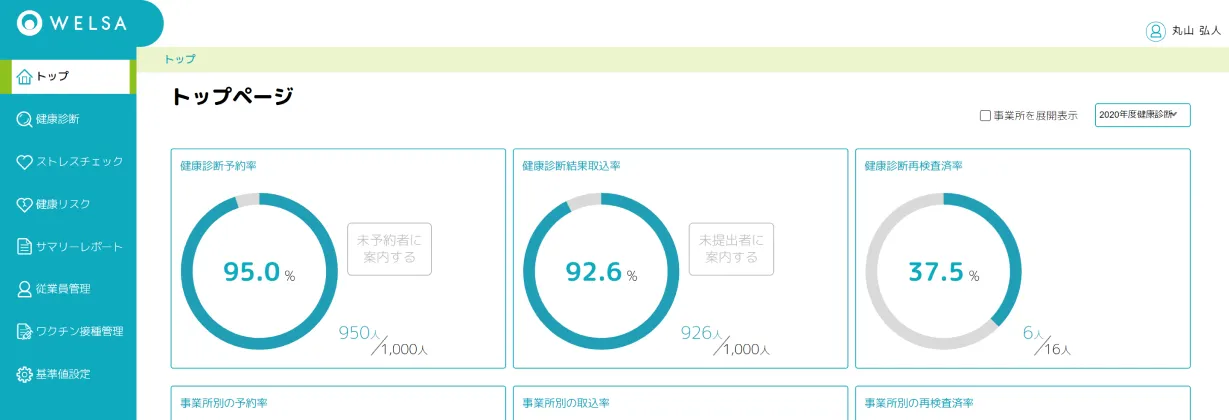Viewport: 1229px width, 420px height.
Task: Click the vaccine record icon beside ワクチン接種管理
Action: [25, 331]
